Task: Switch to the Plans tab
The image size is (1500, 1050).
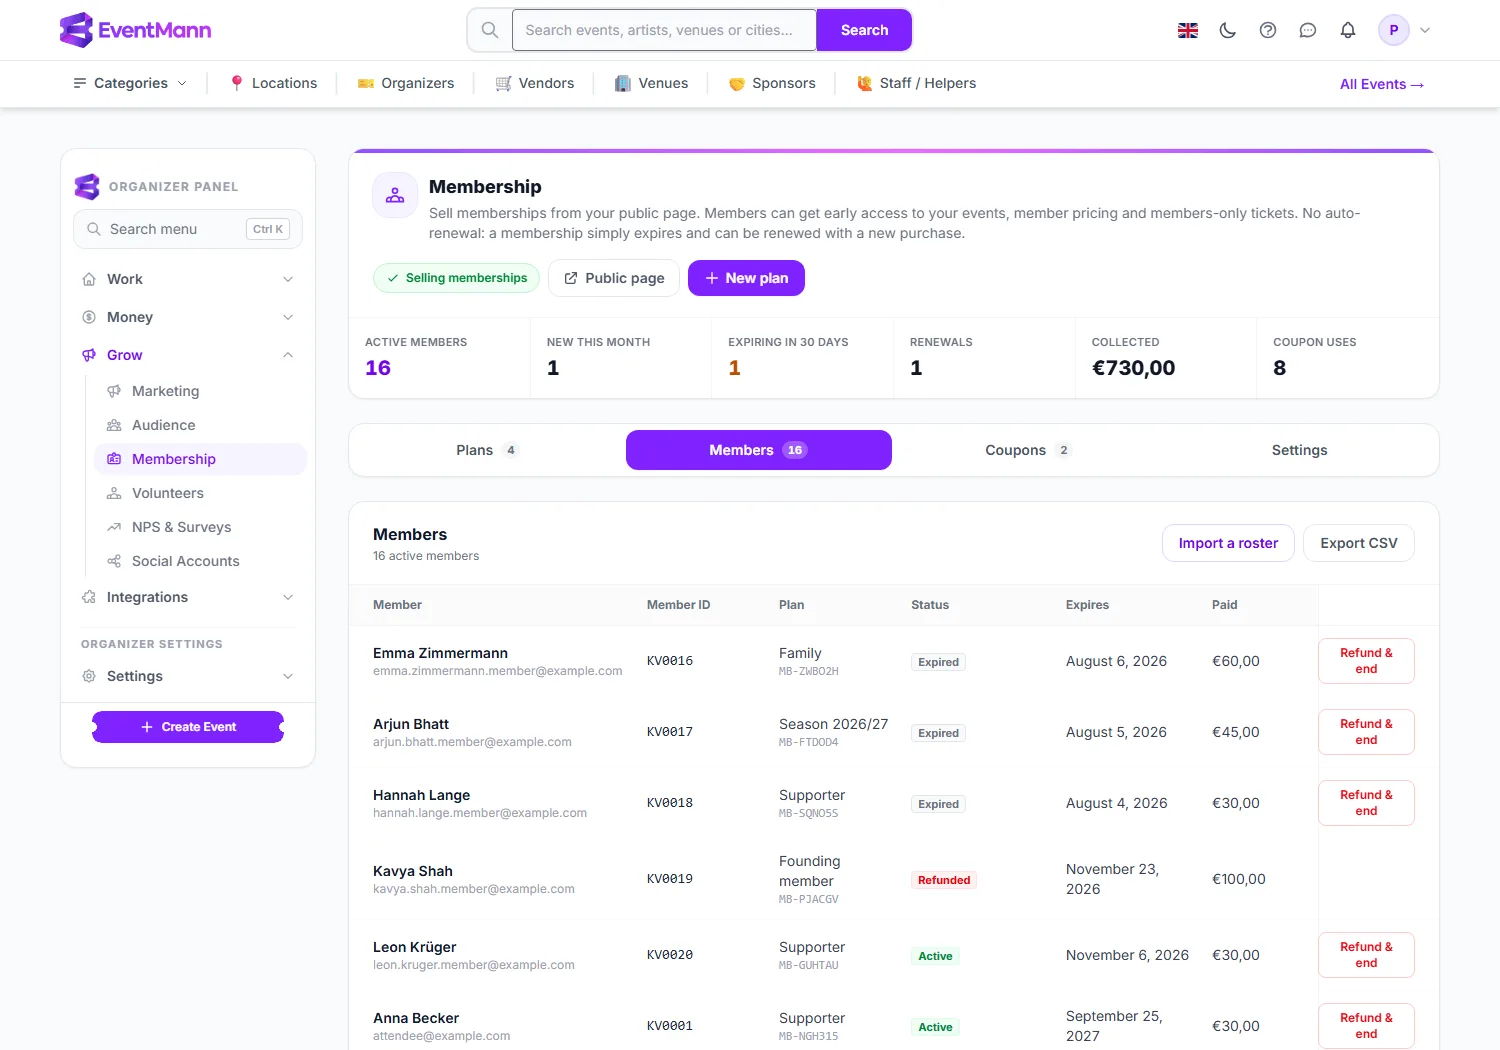Action: [x=487, y=450]
